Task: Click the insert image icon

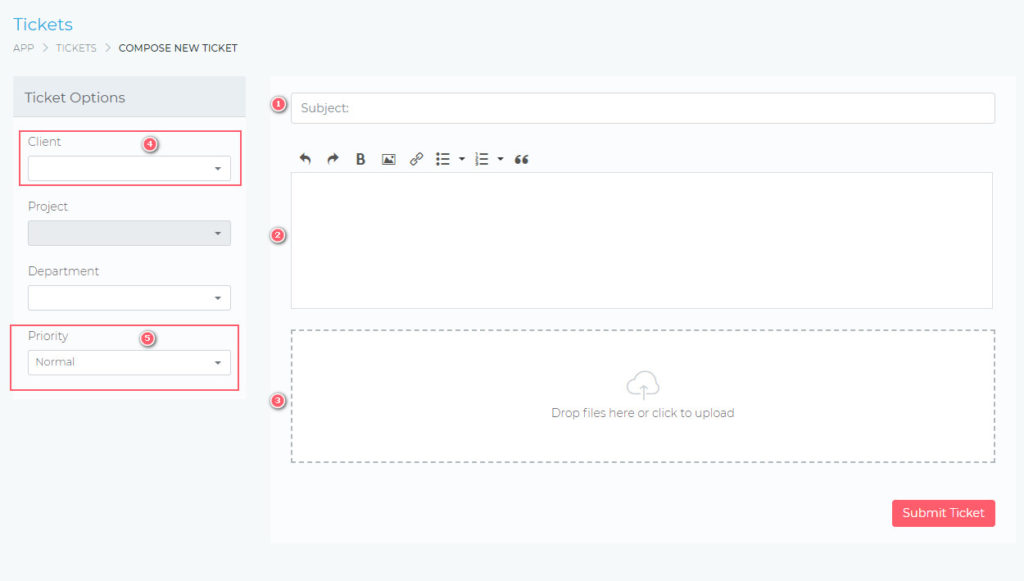Action: coord(387,158)
